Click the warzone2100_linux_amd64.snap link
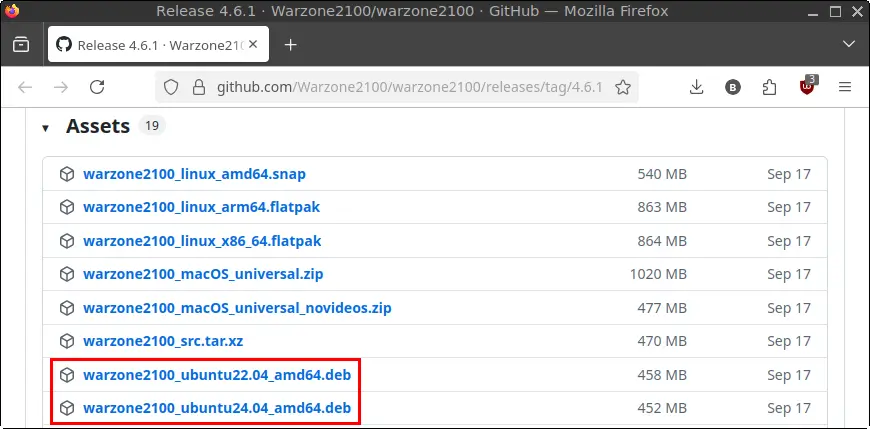Screen dimensions: 870x429 click(x=194, y=174)
